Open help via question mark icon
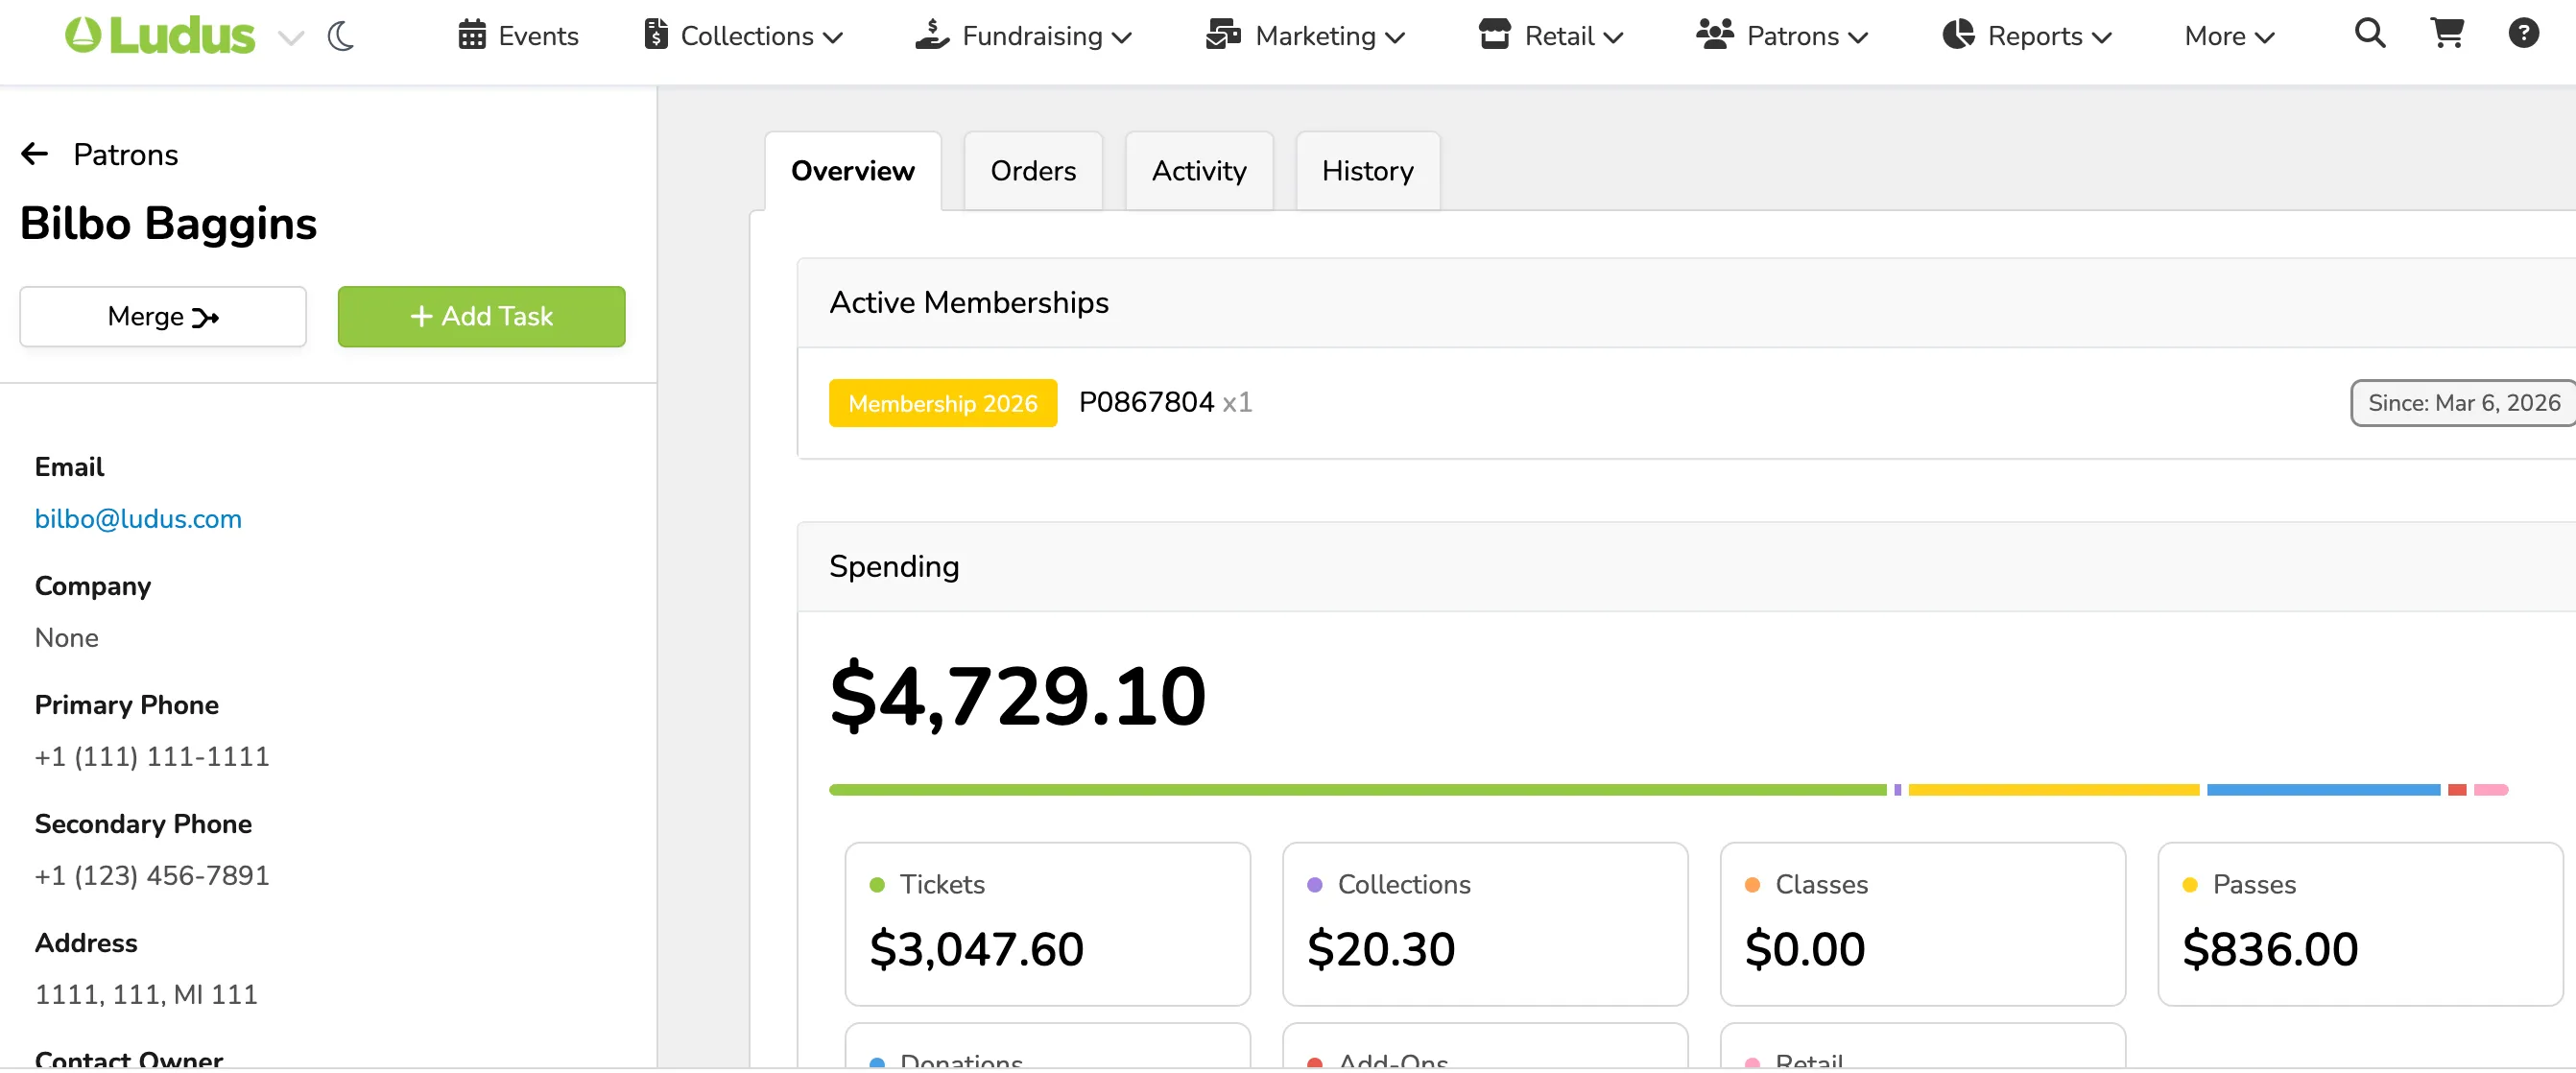This screenshot has height=1073, width=2576. click(2524, 34)
